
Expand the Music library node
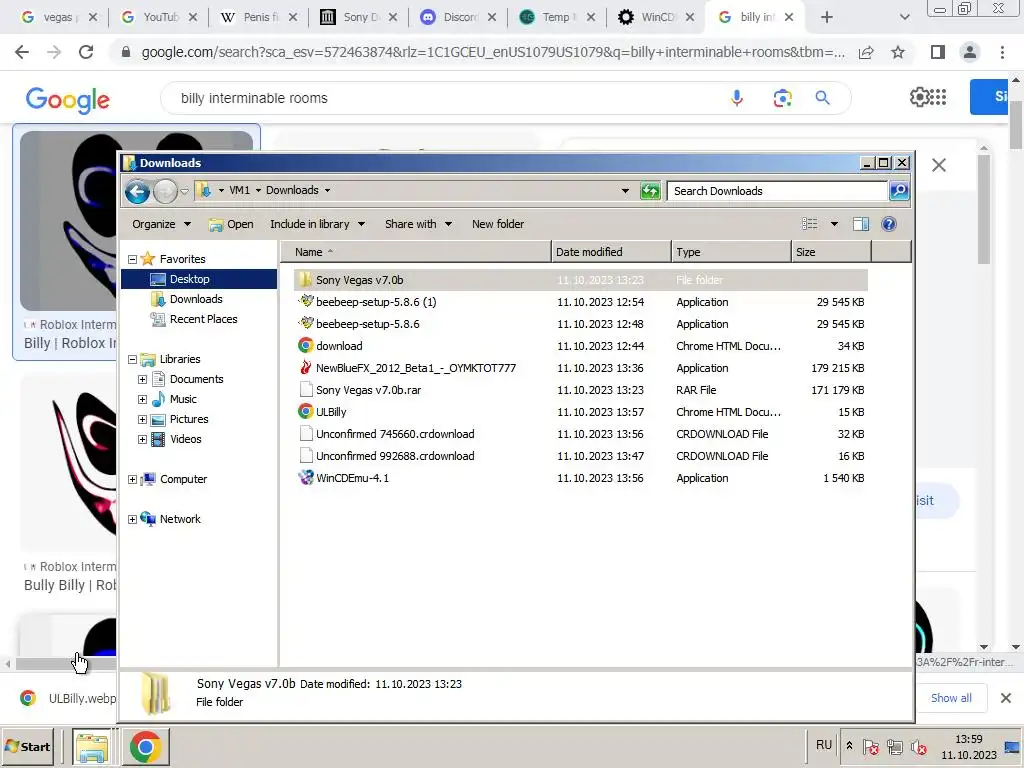(142, 399)
